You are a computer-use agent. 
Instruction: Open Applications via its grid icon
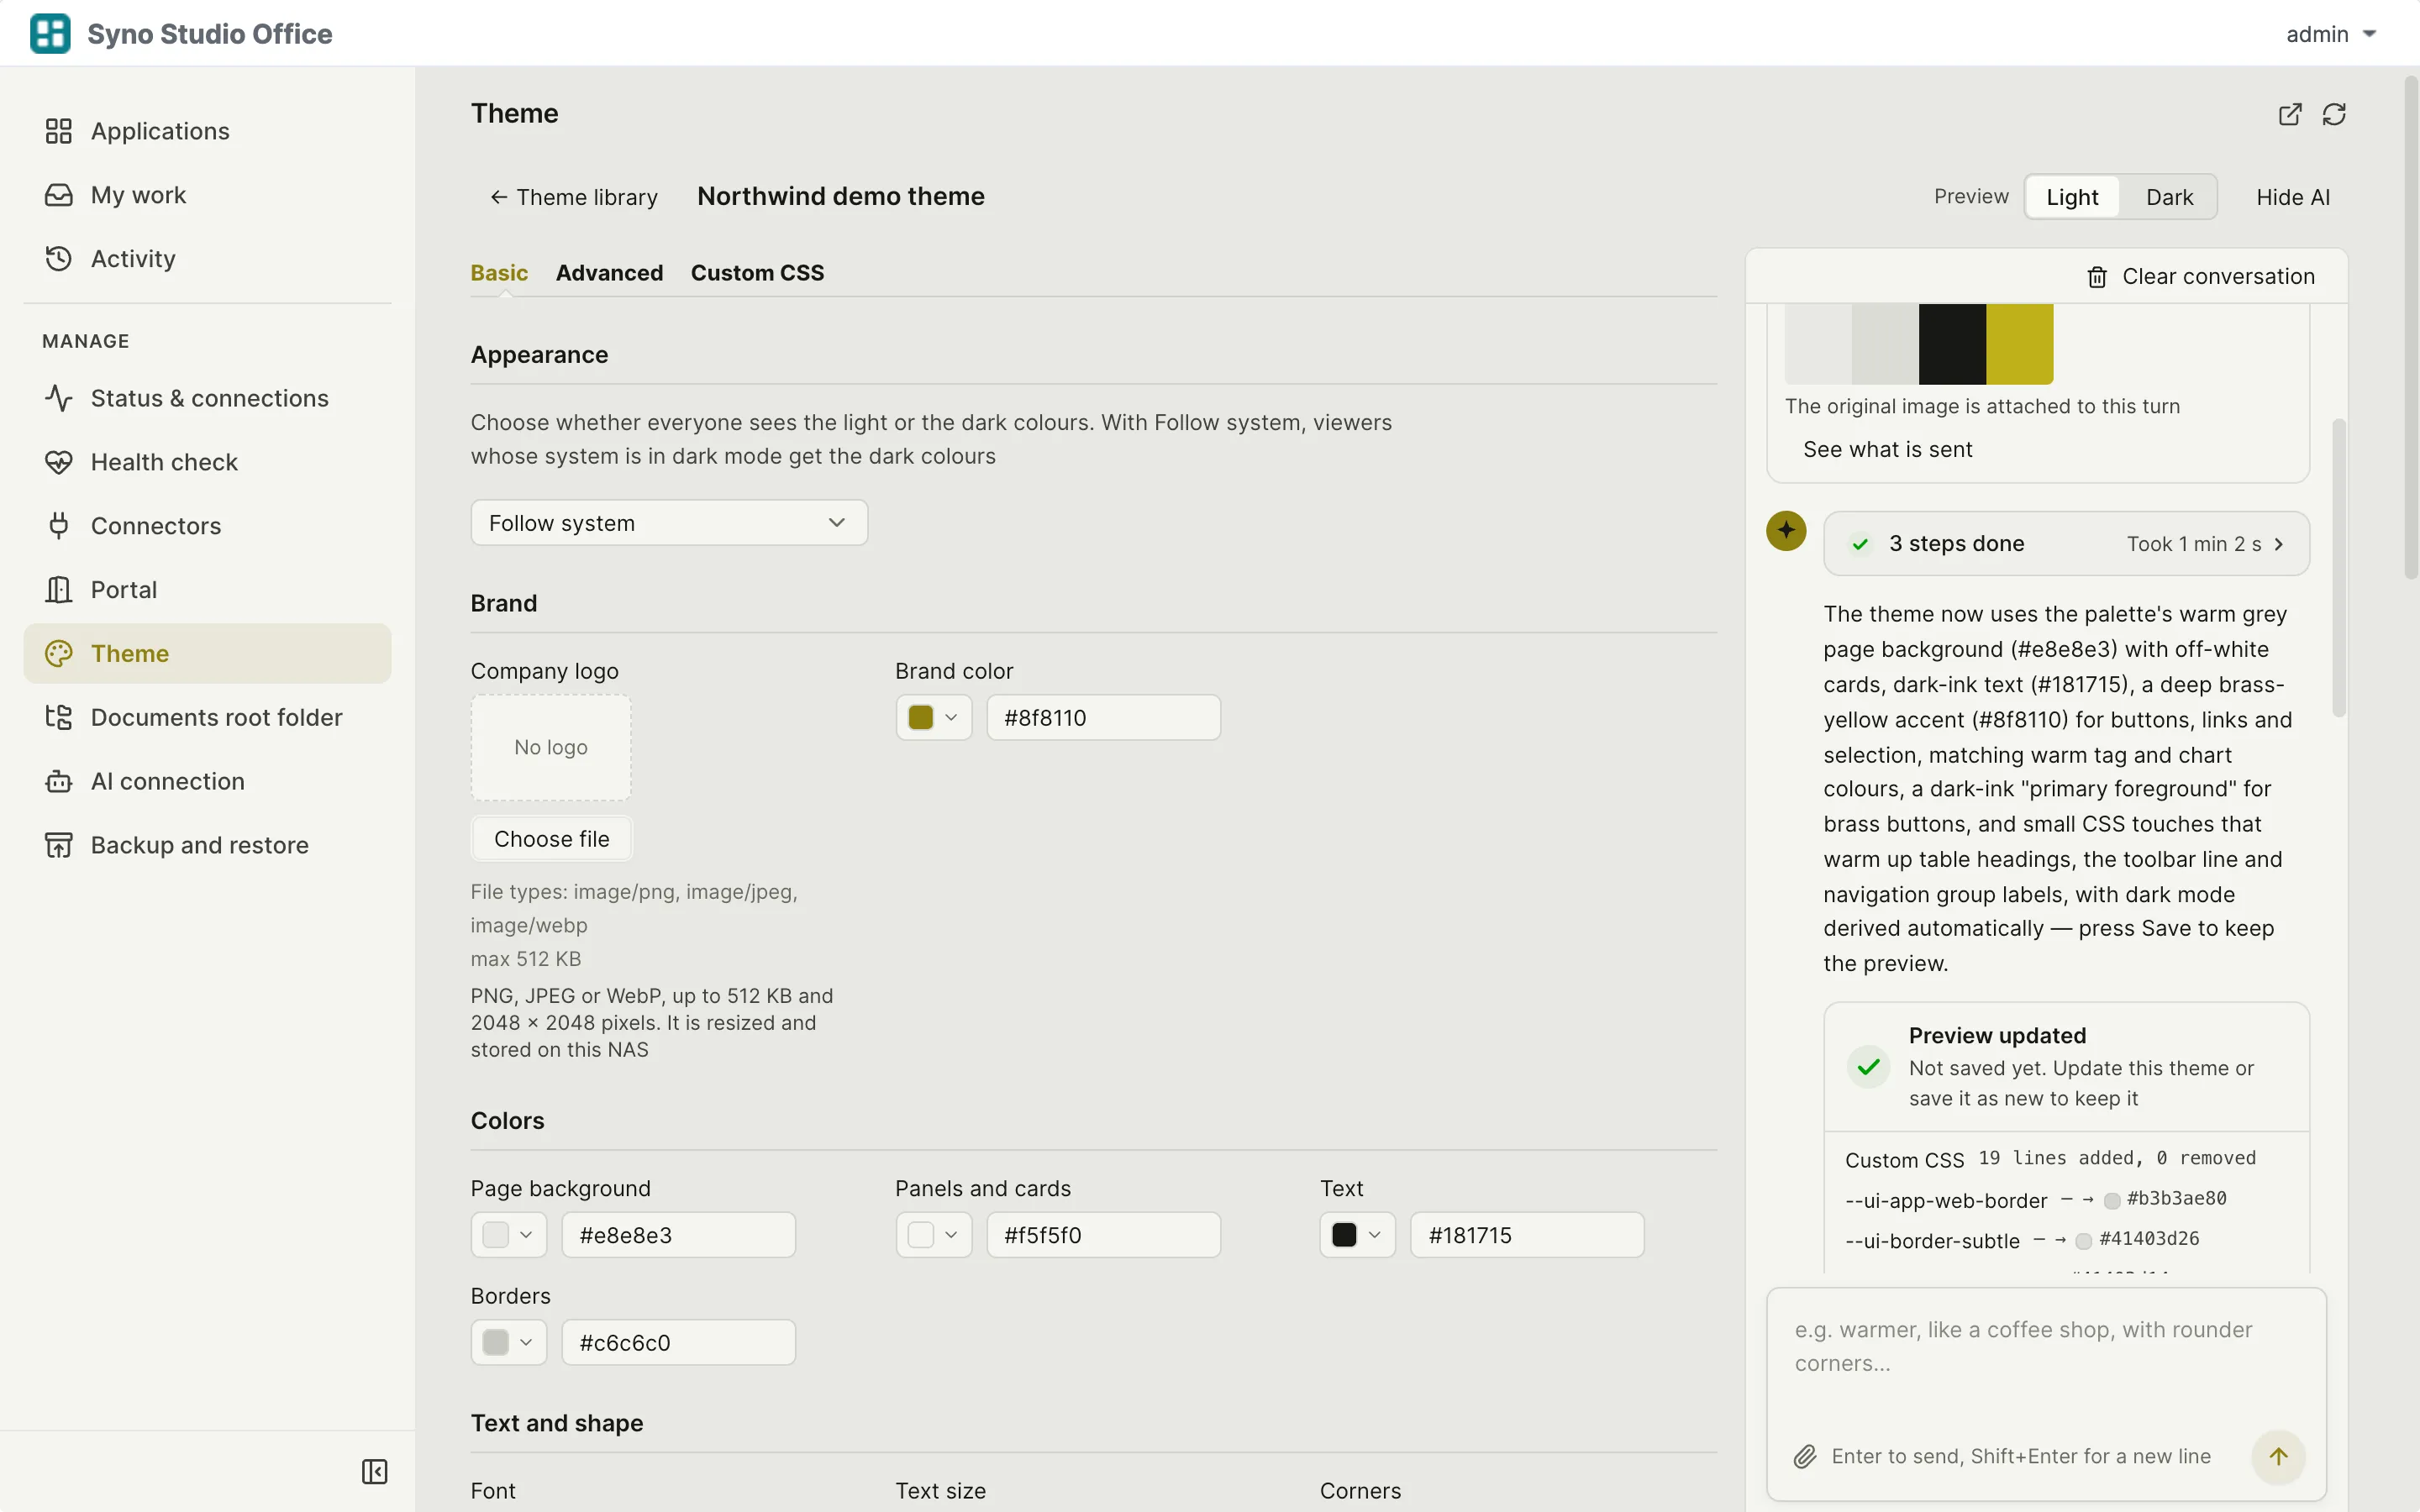(59, 131)
